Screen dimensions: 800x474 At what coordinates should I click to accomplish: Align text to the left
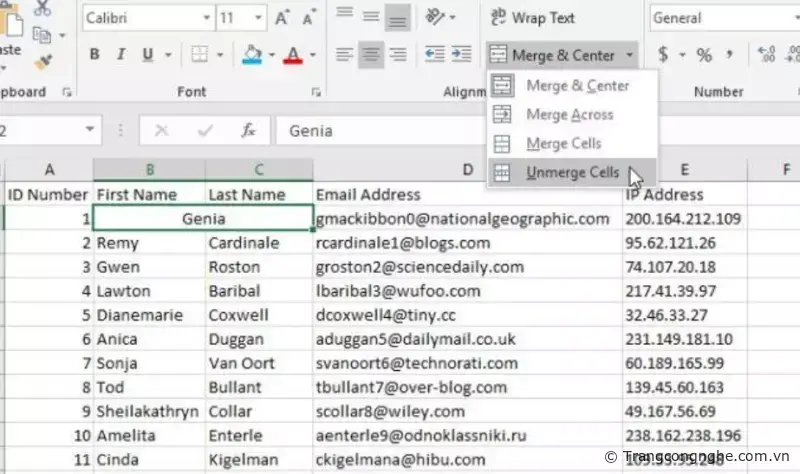(345, 55)
